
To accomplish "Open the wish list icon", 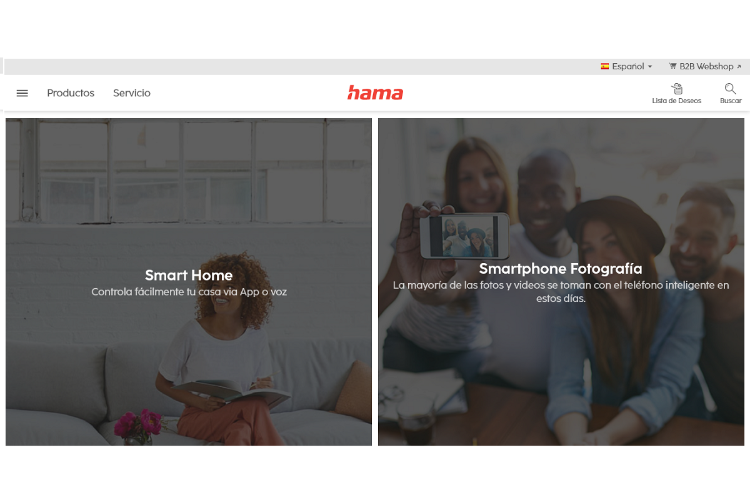I will point(677,89).
